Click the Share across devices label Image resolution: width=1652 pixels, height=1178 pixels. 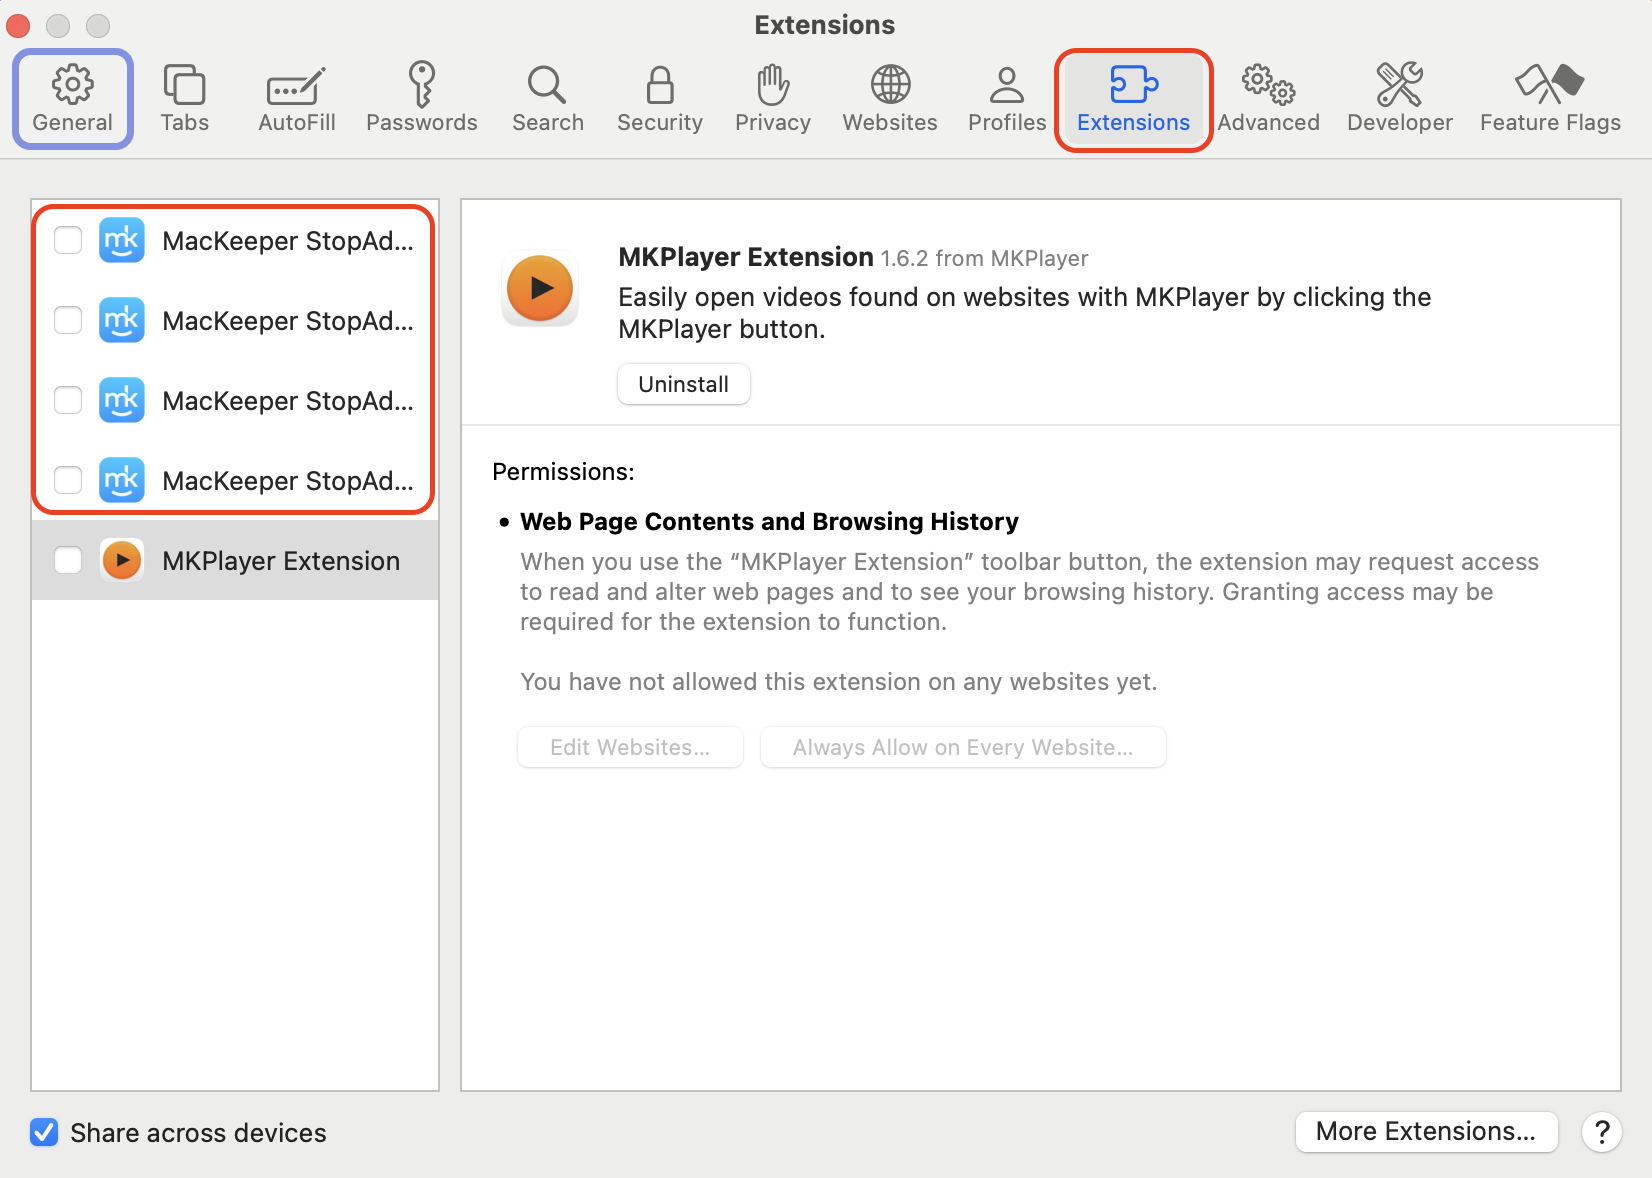pos(198,1132)
